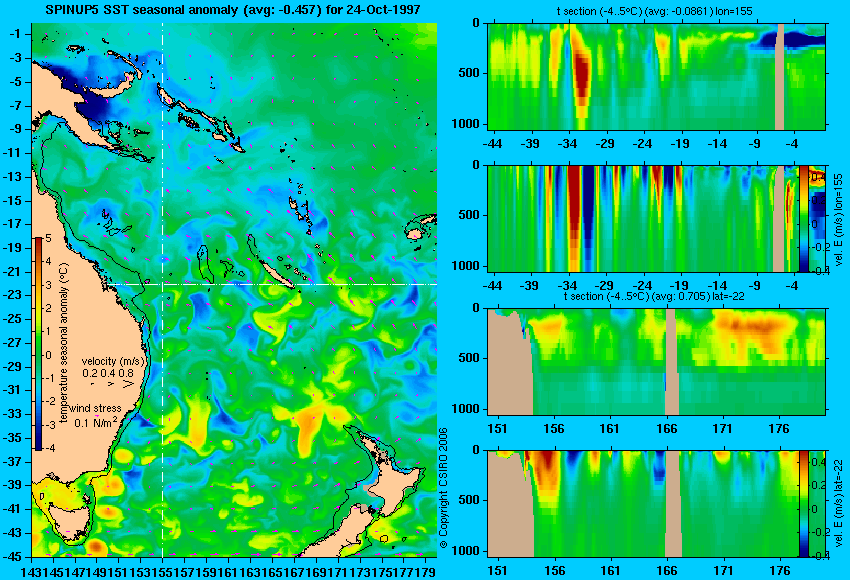Click the '-44' label under top temperature section
Viewport: 850px width, 580px height.
click(x=492, y=144)
